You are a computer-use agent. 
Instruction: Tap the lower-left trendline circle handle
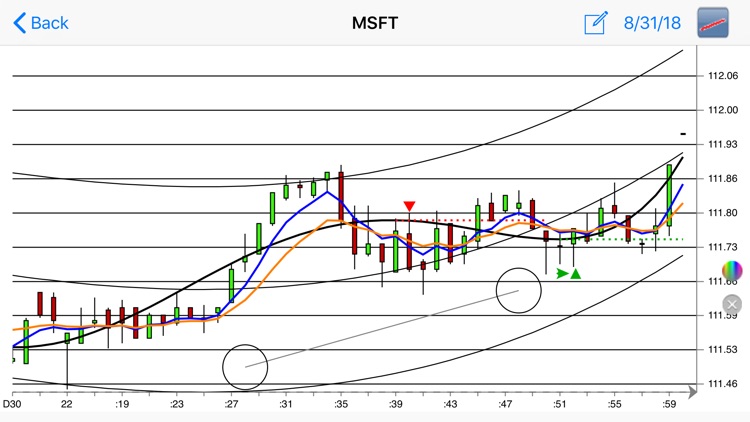point(245,367)
